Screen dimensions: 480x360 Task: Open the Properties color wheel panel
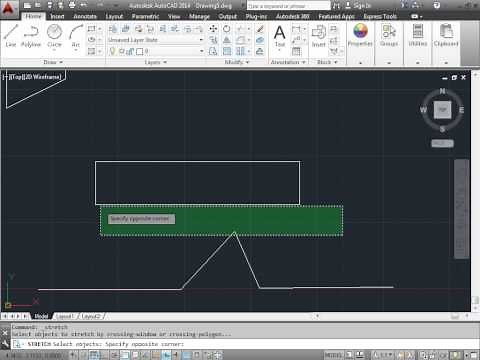click(x=360, y=35)
